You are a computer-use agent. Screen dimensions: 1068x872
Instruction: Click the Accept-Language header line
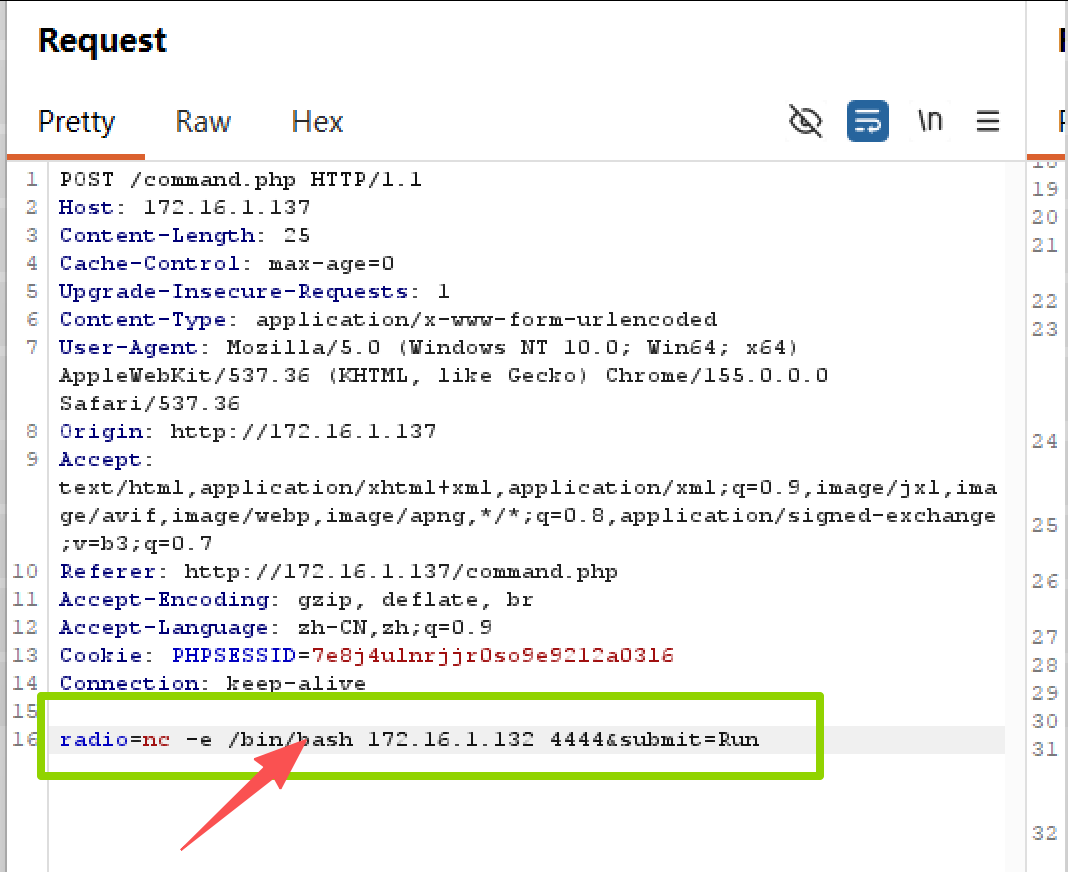(276, 627)
